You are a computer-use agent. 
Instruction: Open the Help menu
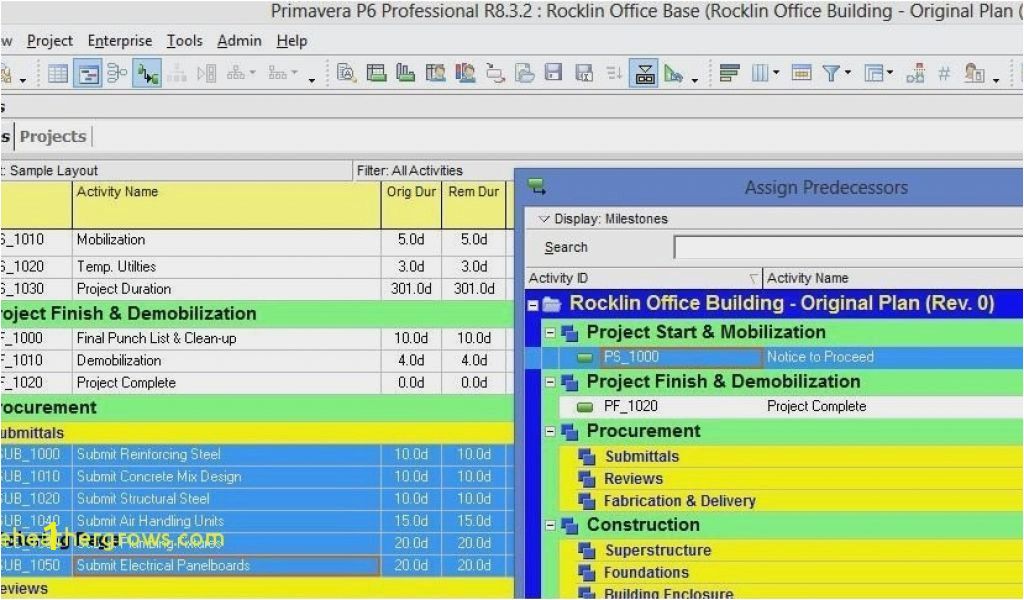tap(292, 40)
